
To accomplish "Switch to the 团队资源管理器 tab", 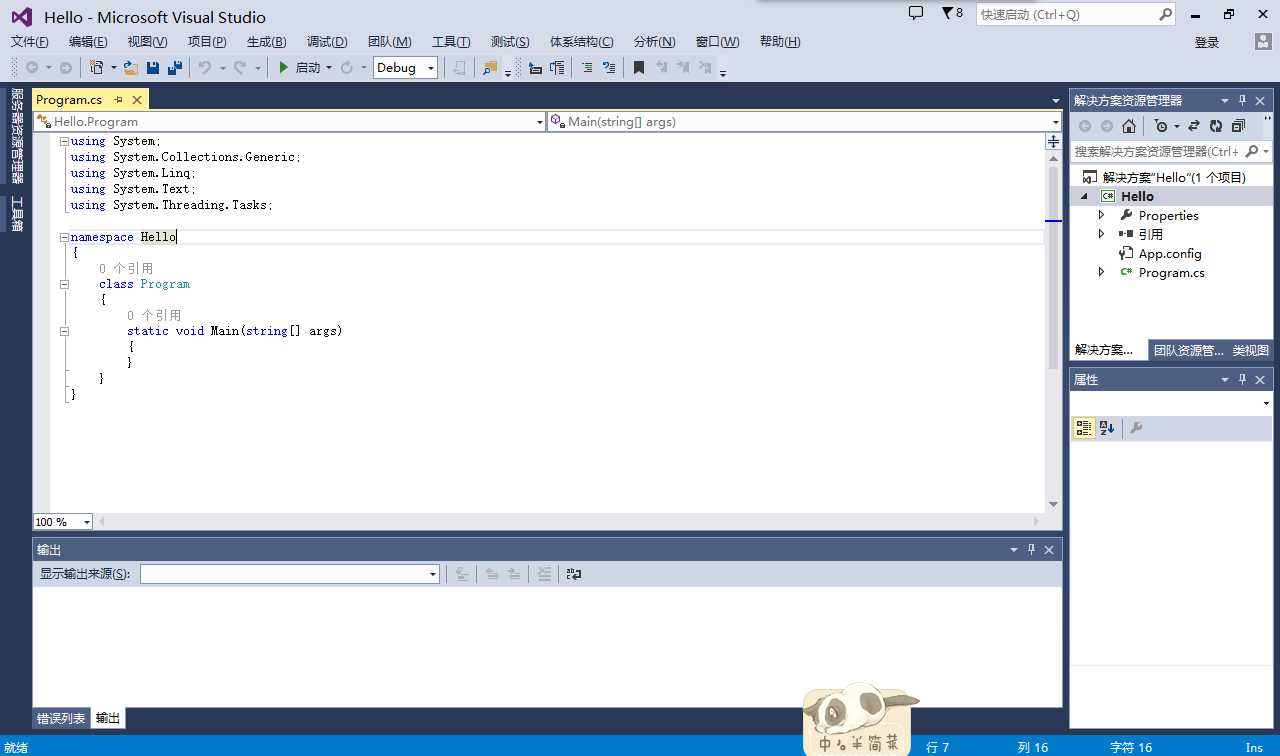I will (x=1188, y=350).
